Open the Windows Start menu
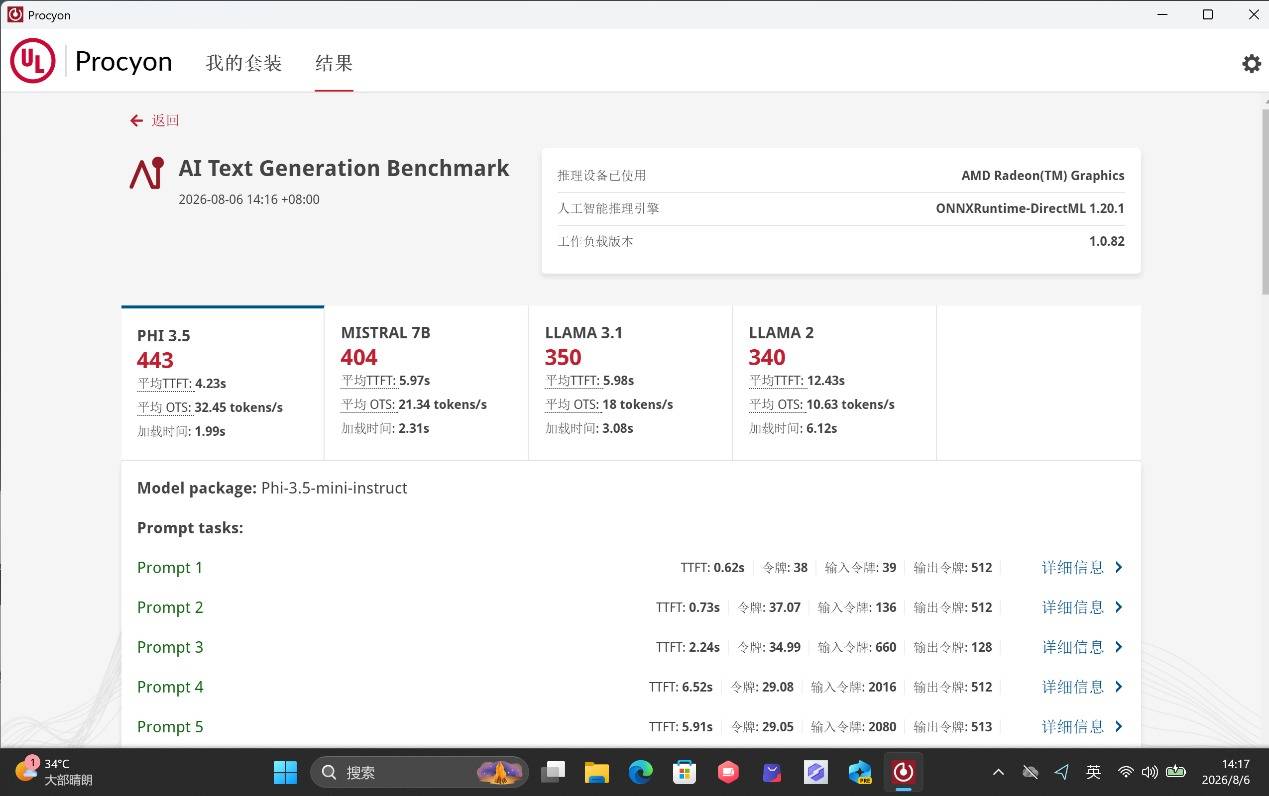This screenshot has height=796, width=1269. pyautogui.click(x=285, y=772)
